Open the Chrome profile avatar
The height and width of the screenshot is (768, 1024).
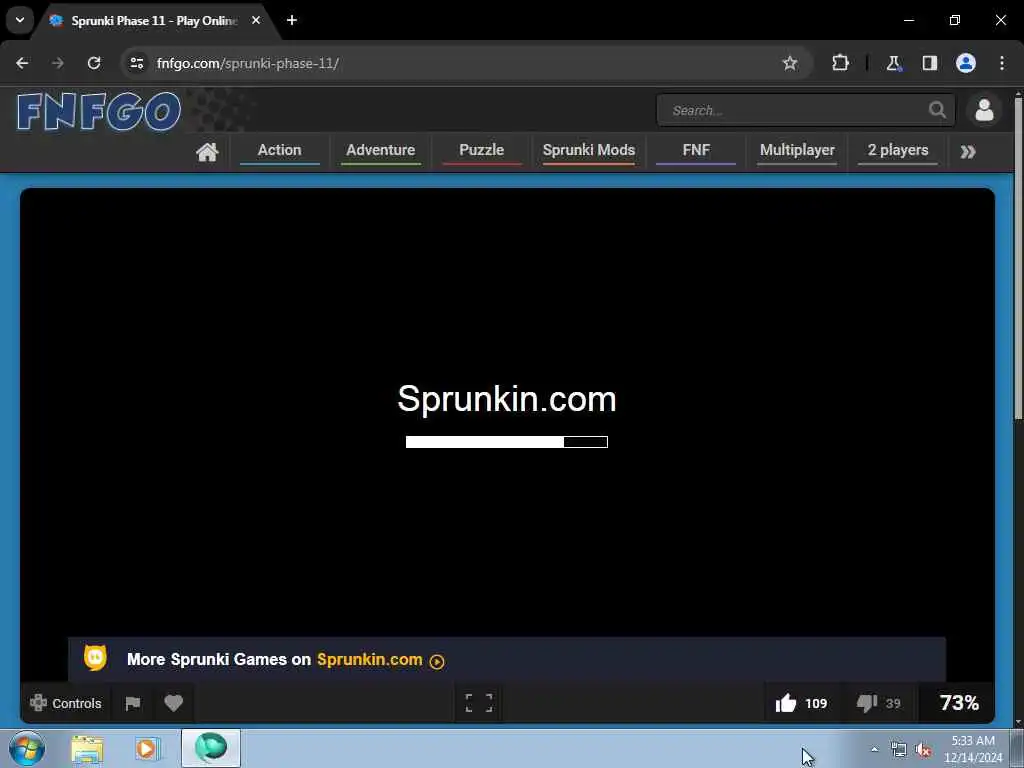pyautogui.click(x=966, y=63)
